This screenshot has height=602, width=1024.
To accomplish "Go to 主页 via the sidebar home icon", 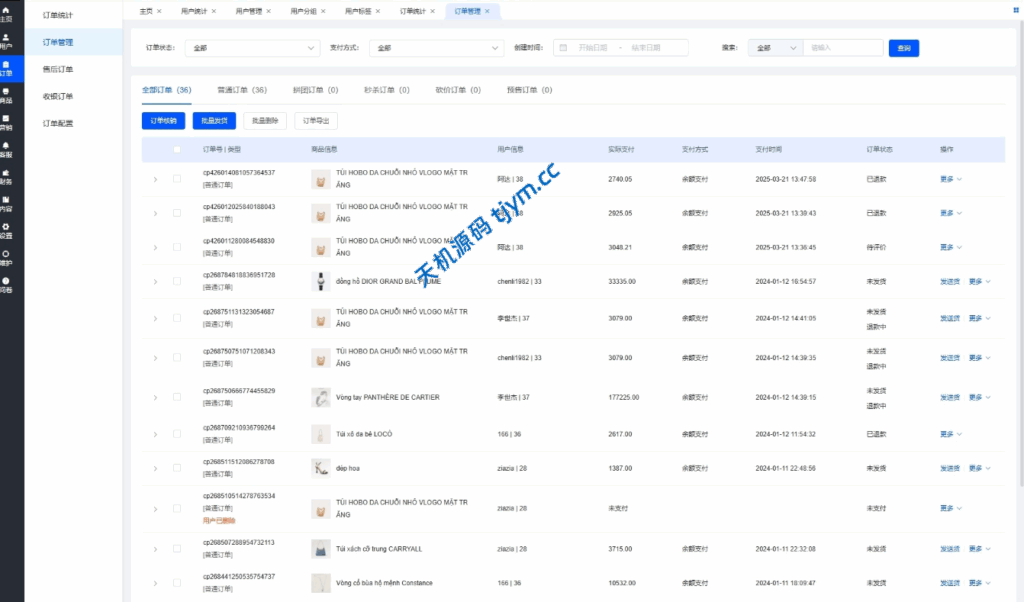I will coord(7,15).
